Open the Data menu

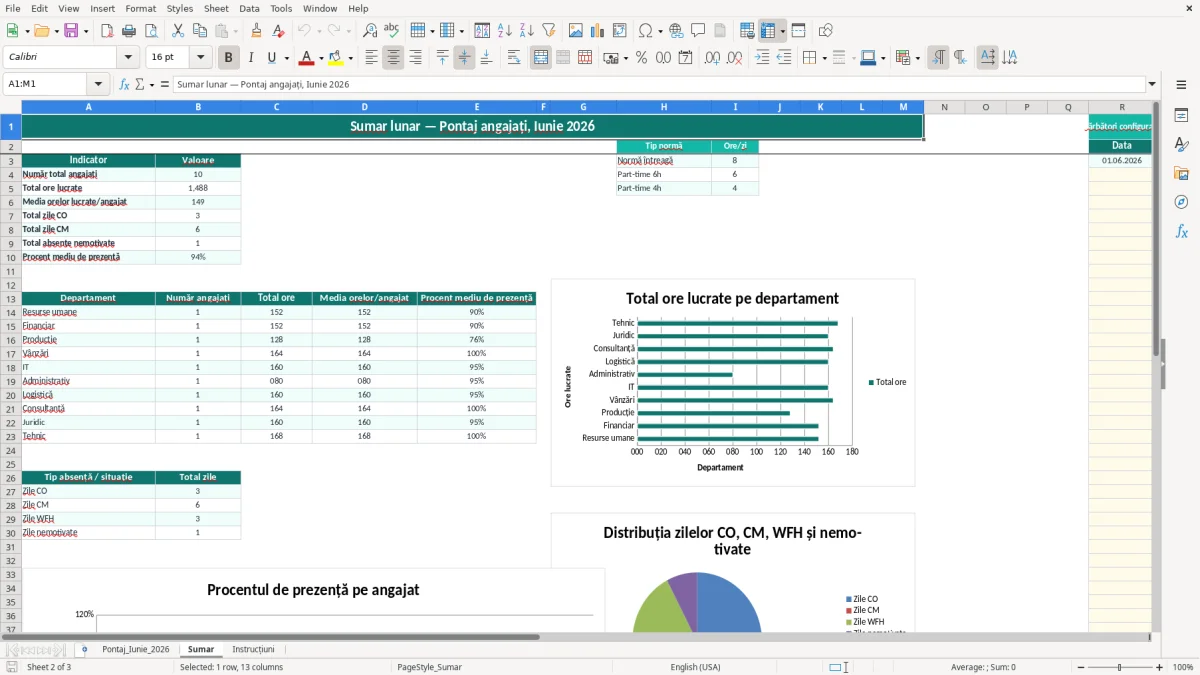coord(249,8)
